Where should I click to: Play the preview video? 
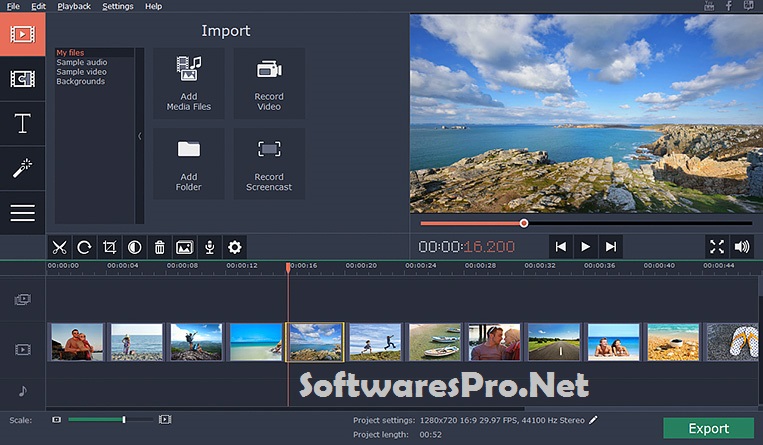pos(586,247)
